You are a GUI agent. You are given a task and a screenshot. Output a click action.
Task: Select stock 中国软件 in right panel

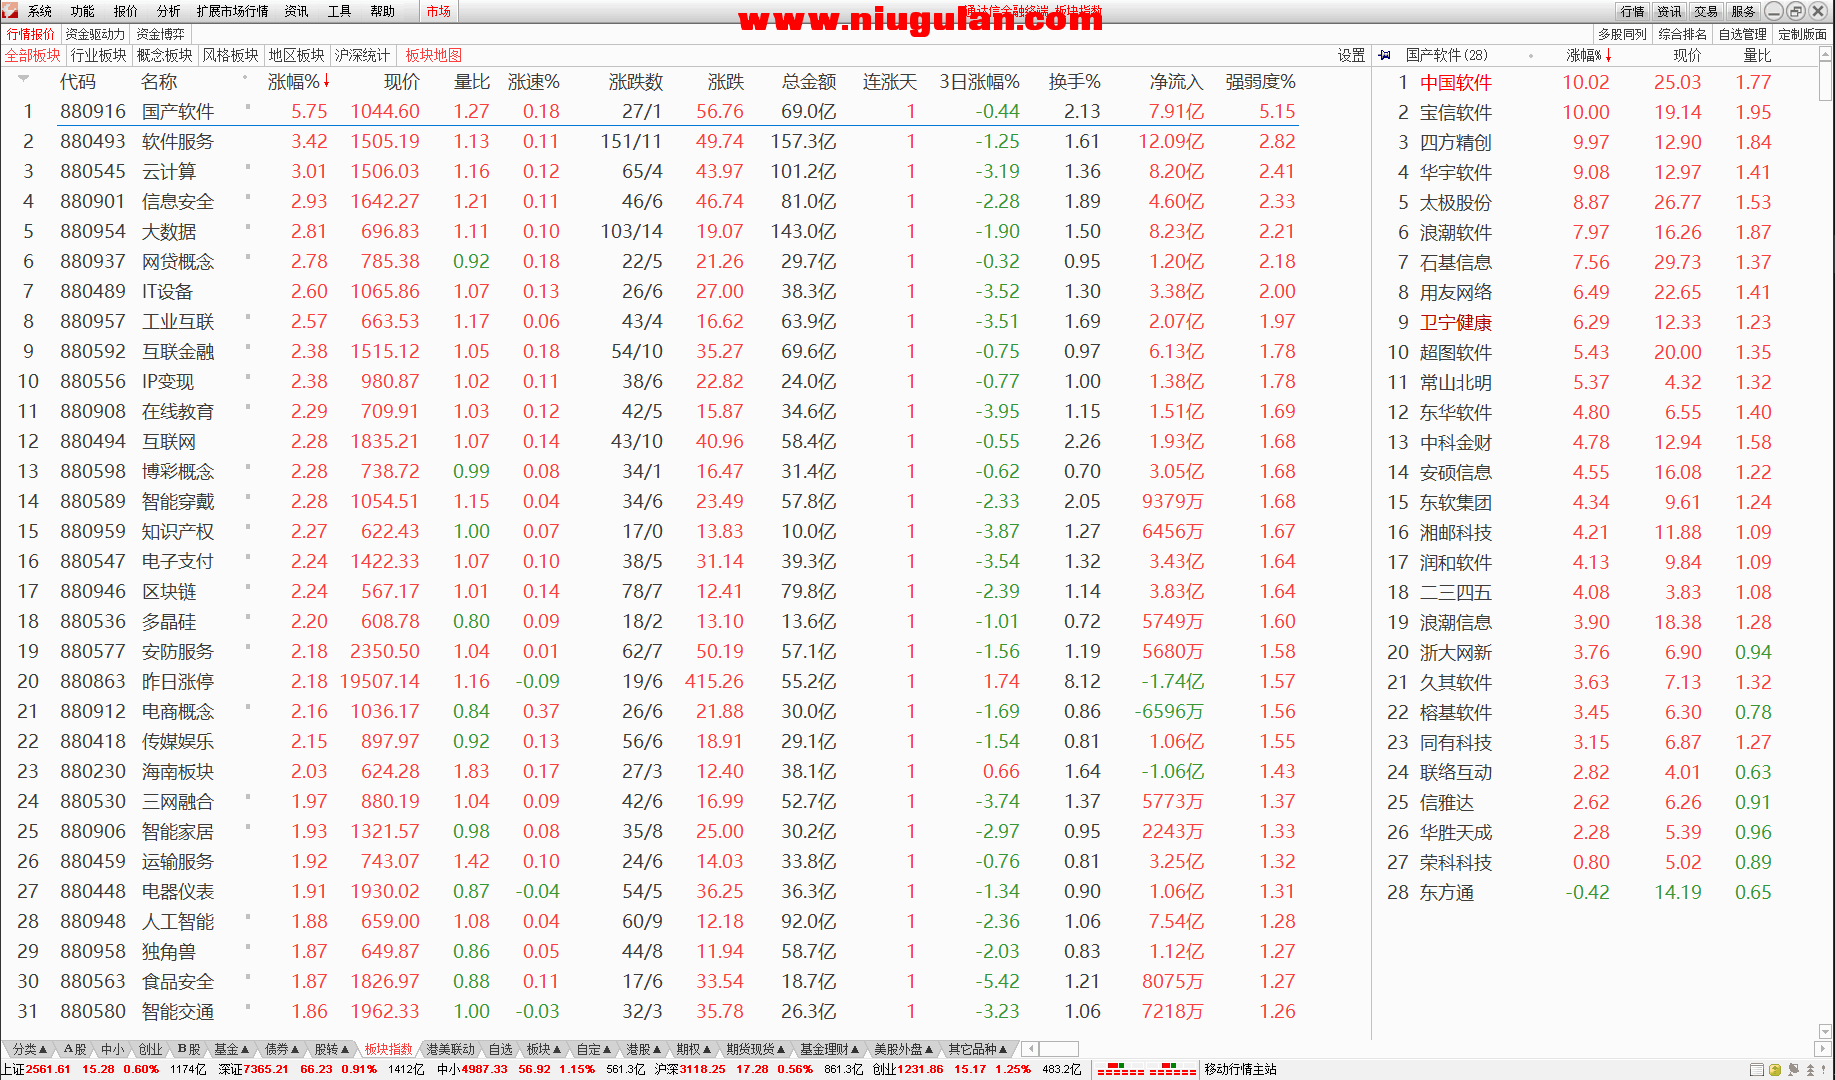(x=1455, y=82)
